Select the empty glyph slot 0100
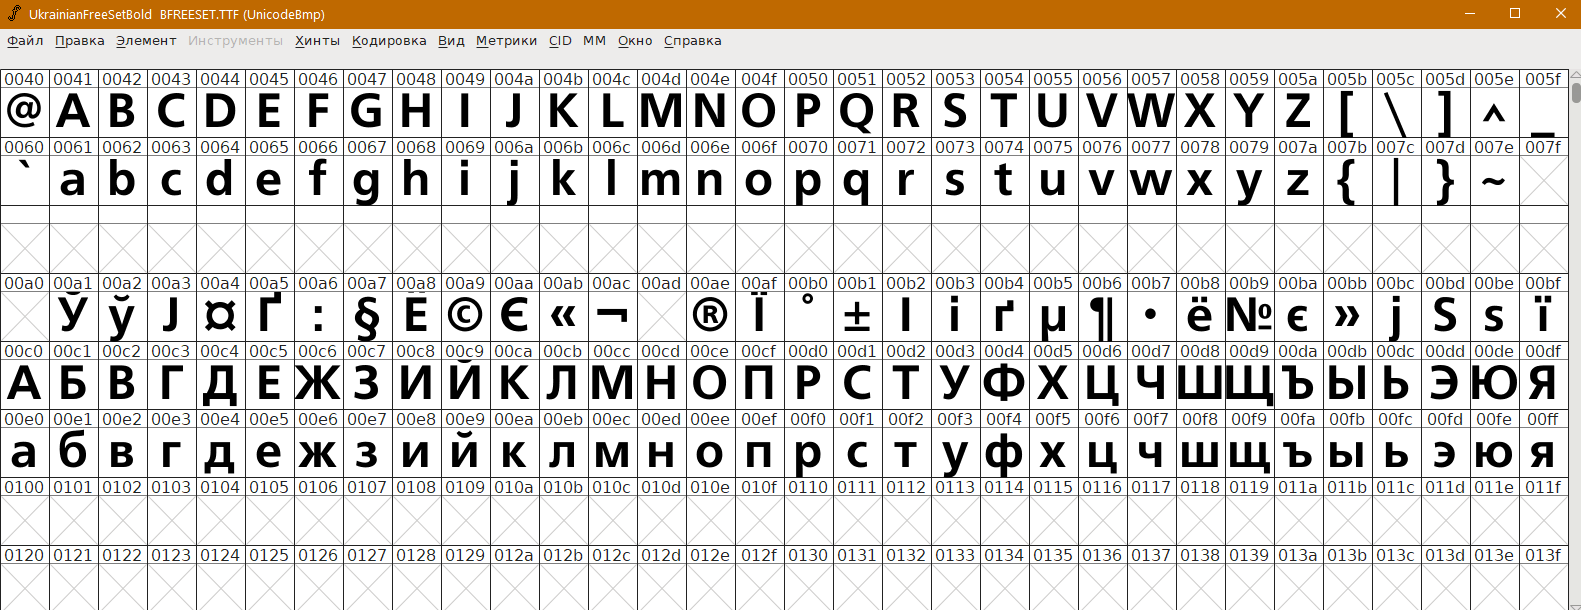The image size is (1581, 610). tap(24, 520)
